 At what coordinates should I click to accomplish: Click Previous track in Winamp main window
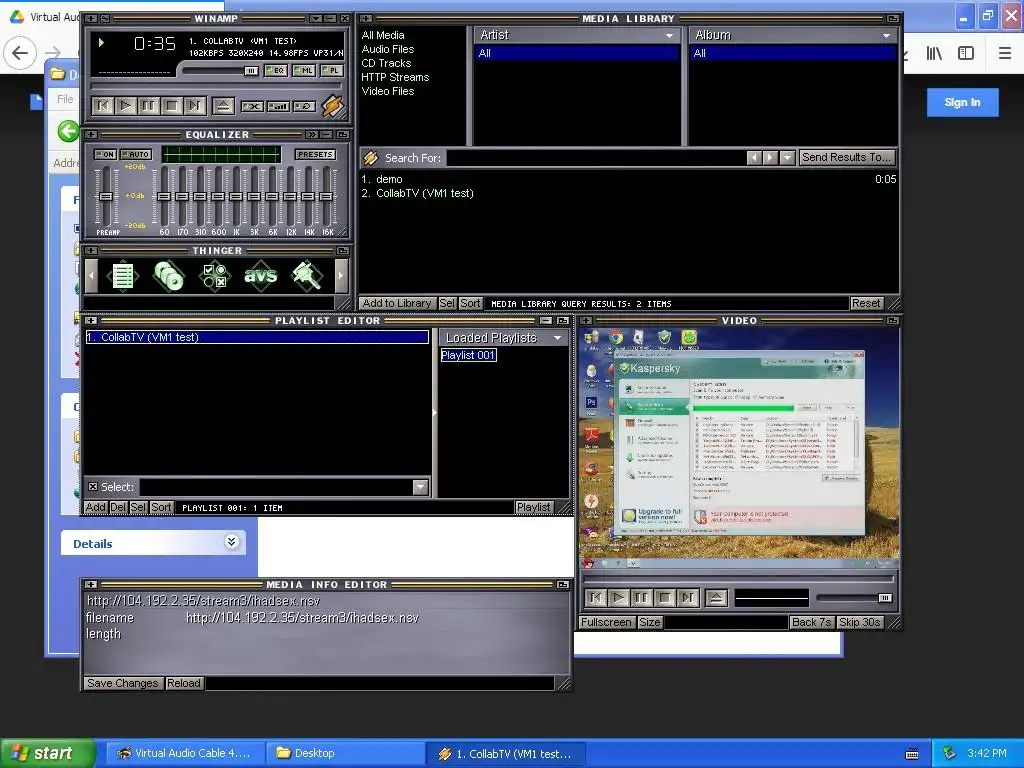click(x=103, y=106)
